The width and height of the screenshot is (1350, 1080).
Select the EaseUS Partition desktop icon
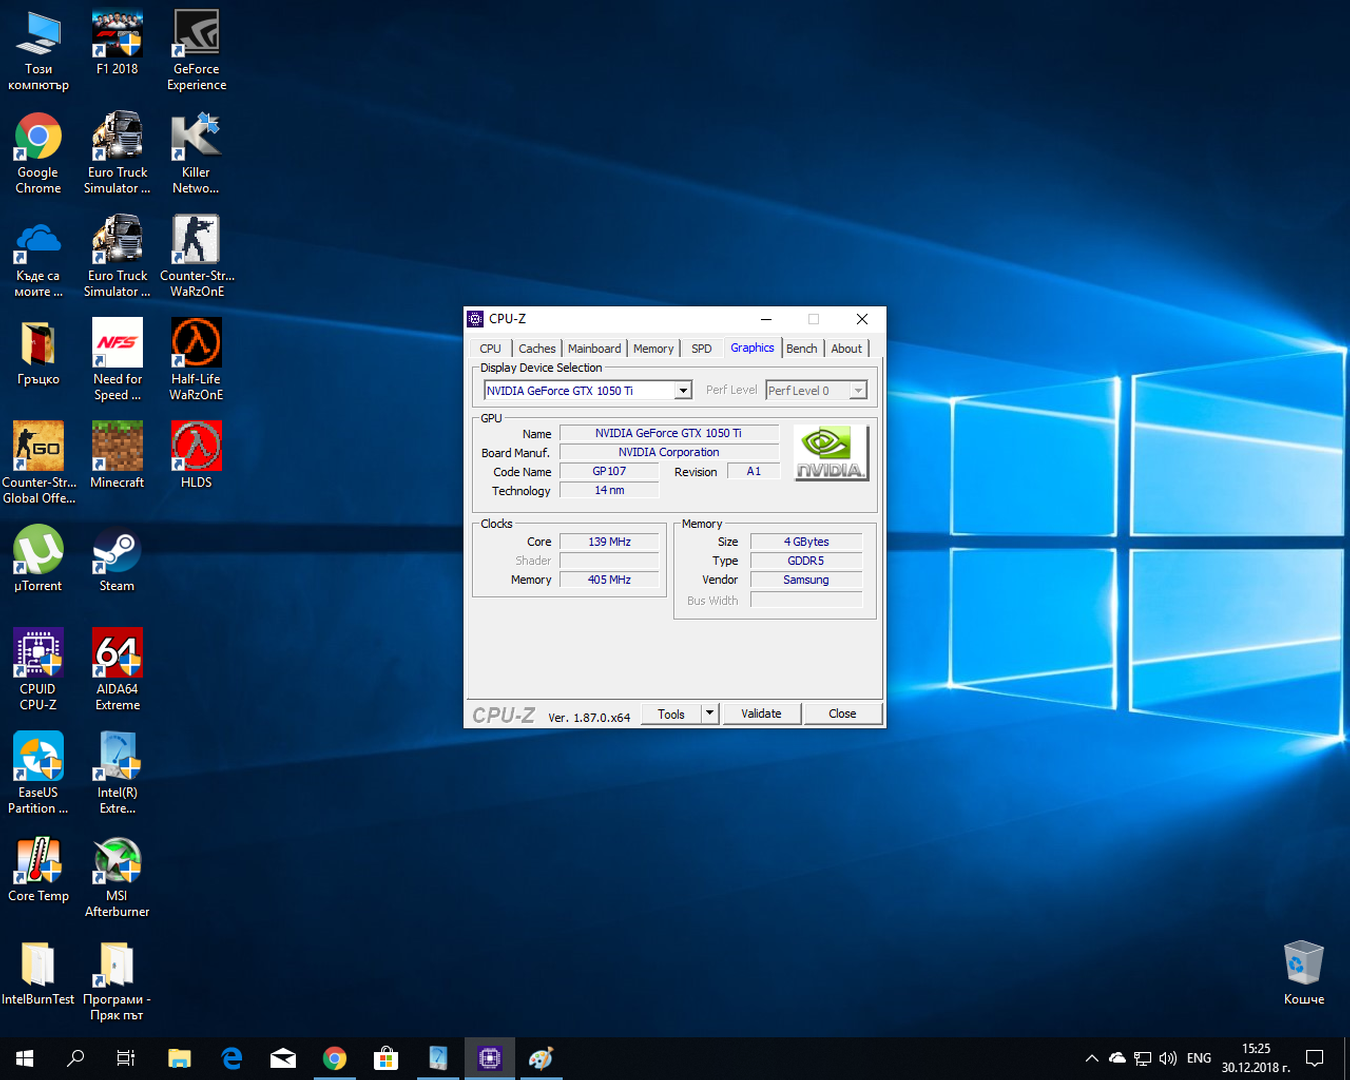pyautogui.click(x=38, y=773)
